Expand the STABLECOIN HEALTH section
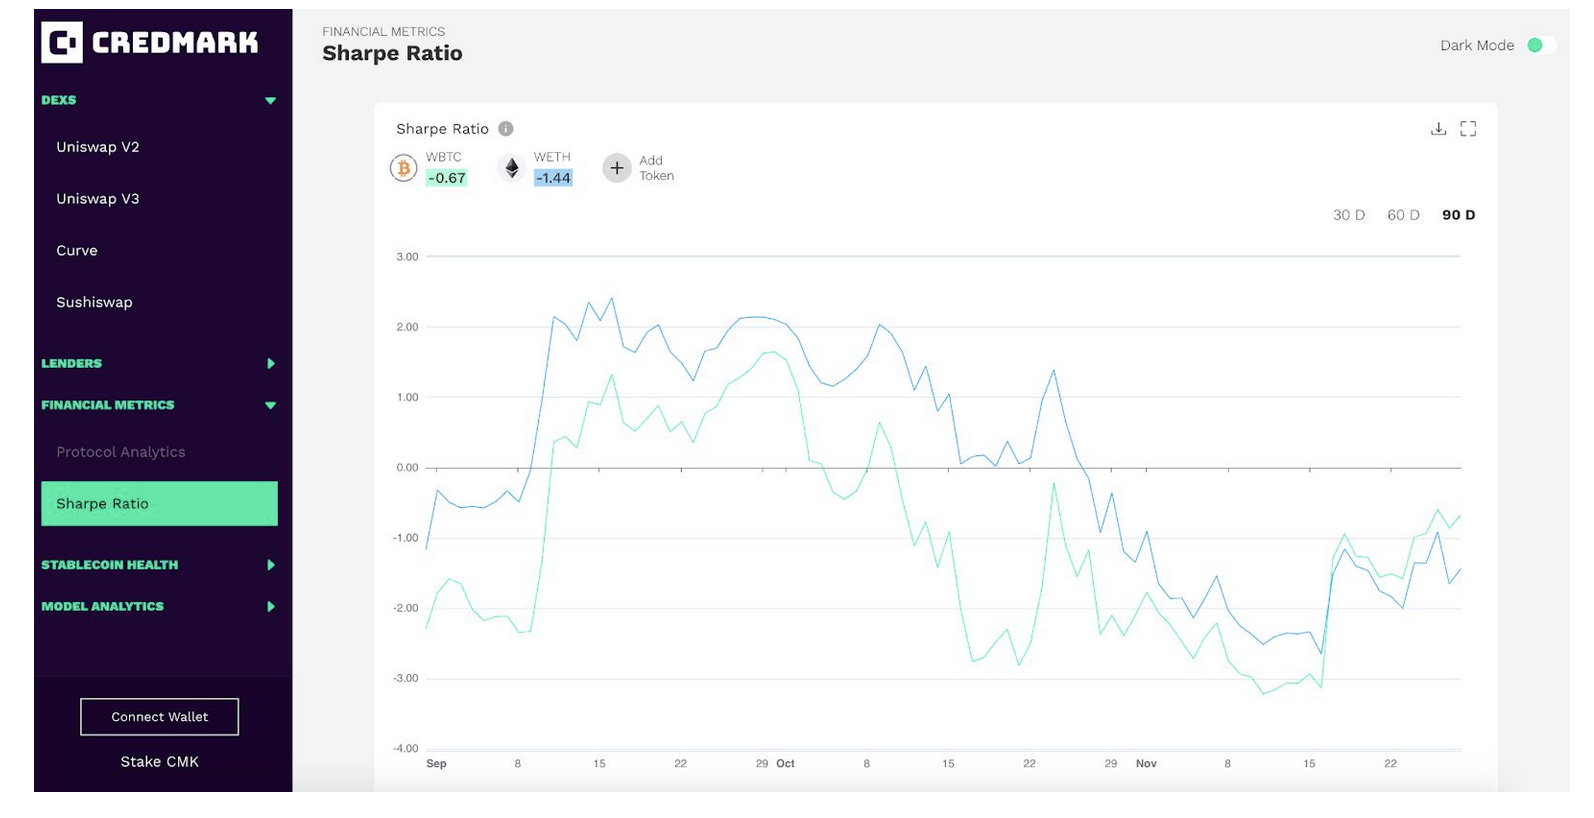This screenshot has height=818, width=1594. coord(270,565)
